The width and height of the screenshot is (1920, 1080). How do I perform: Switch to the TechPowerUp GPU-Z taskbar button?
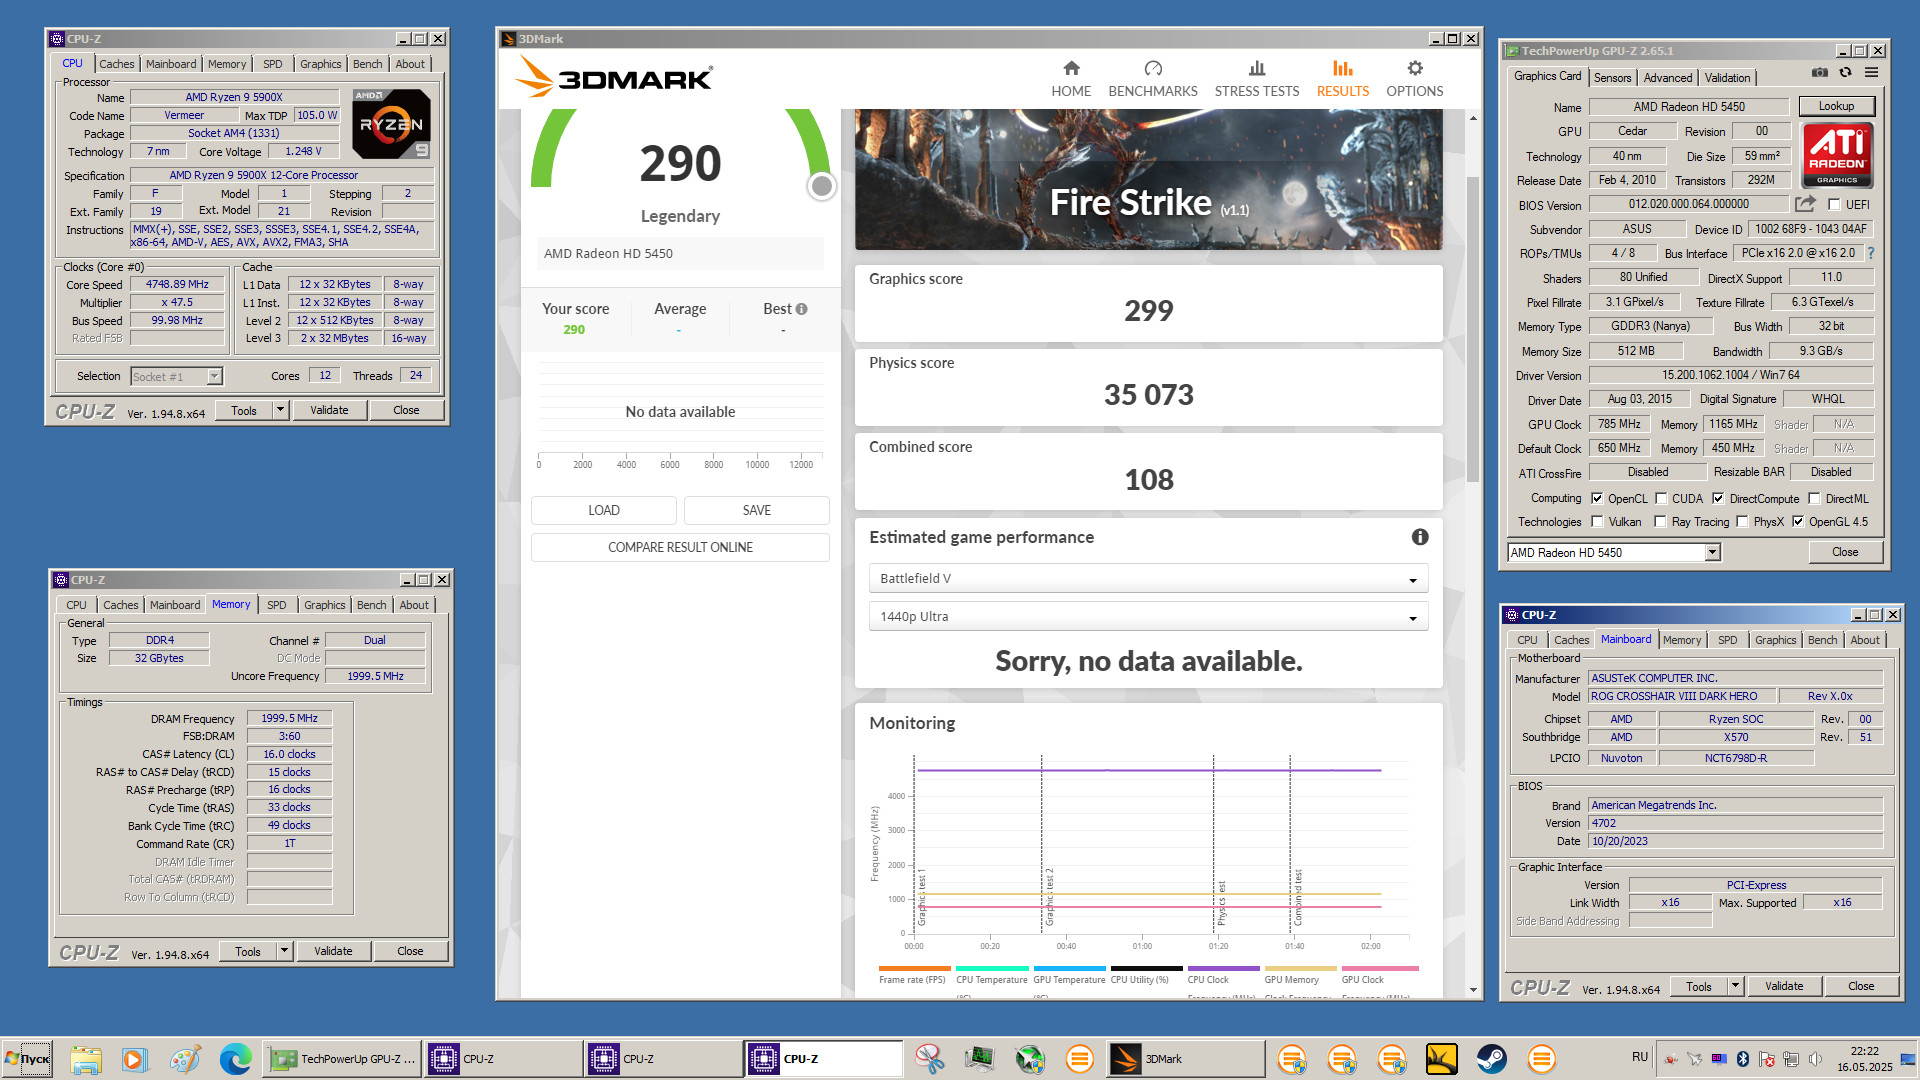[x=341, y=1059]
